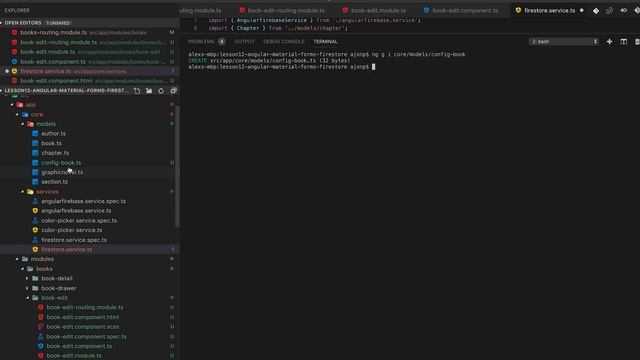
Task: Open graphicnovel.ts file
Action: pyautogui.click(x=62, y=172)
